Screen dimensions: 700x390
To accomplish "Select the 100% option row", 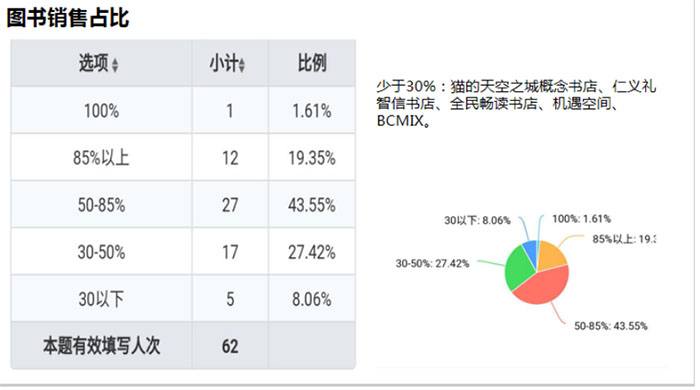I will tap(183, 110).
